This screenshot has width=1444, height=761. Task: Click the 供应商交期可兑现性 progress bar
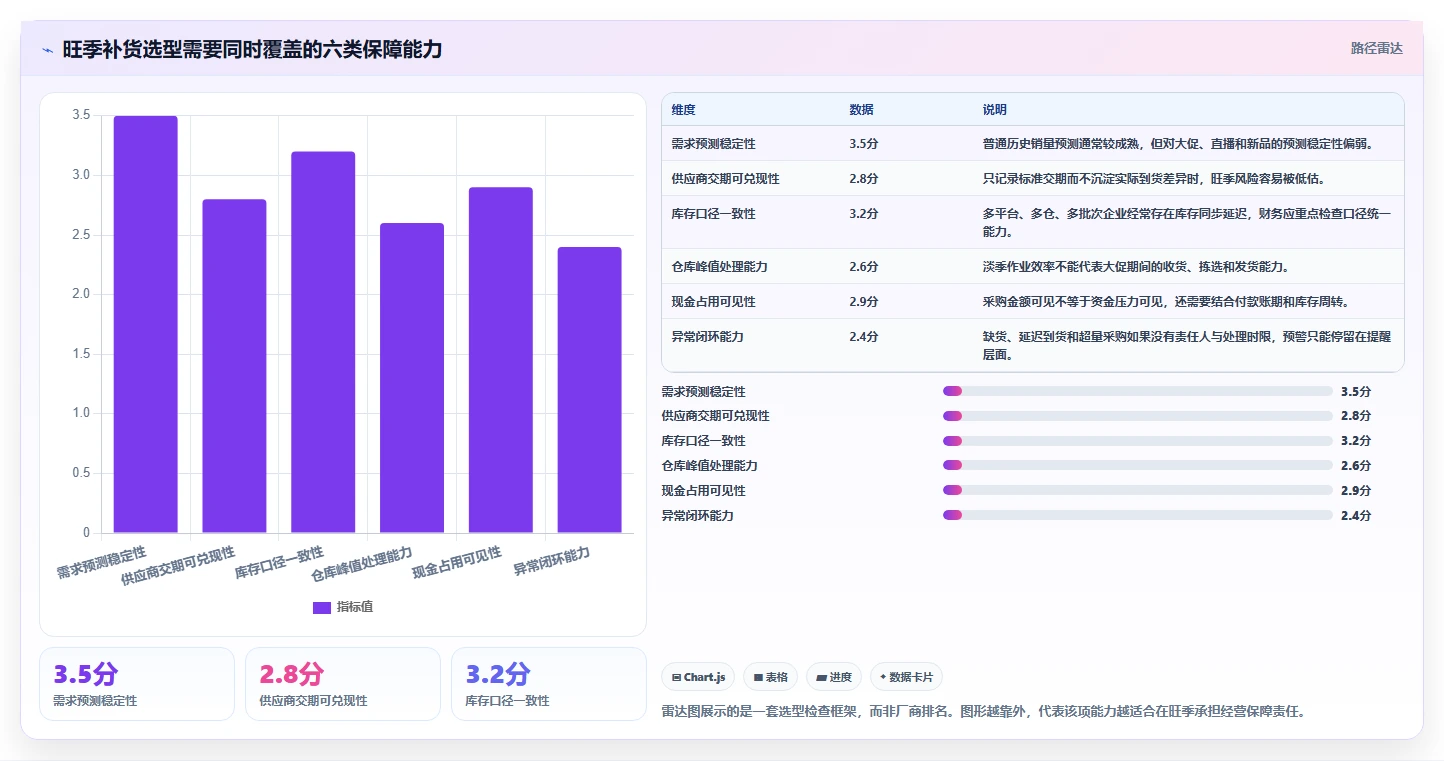pyautogui.click(x=1138, y=415)
